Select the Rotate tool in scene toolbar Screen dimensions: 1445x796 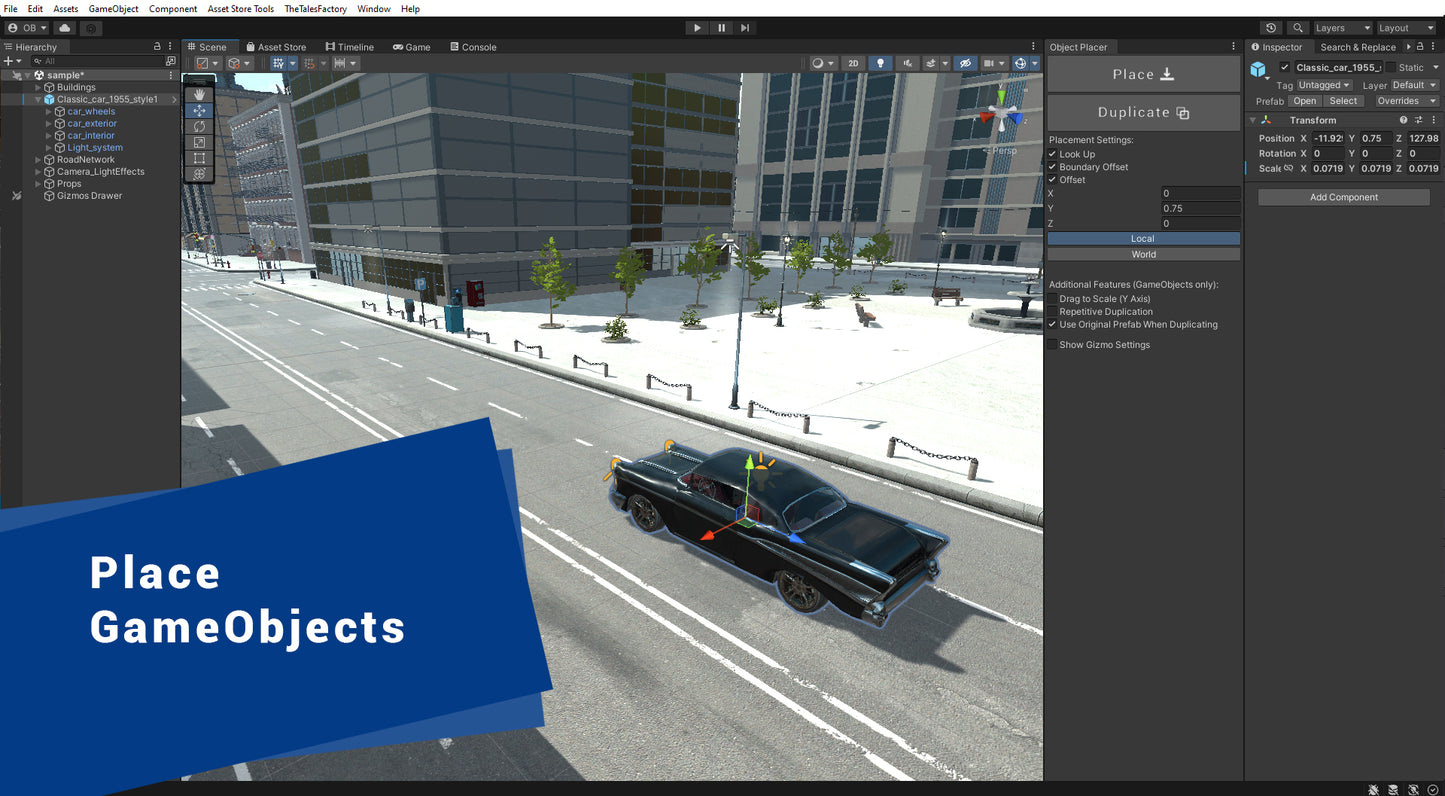199,126
